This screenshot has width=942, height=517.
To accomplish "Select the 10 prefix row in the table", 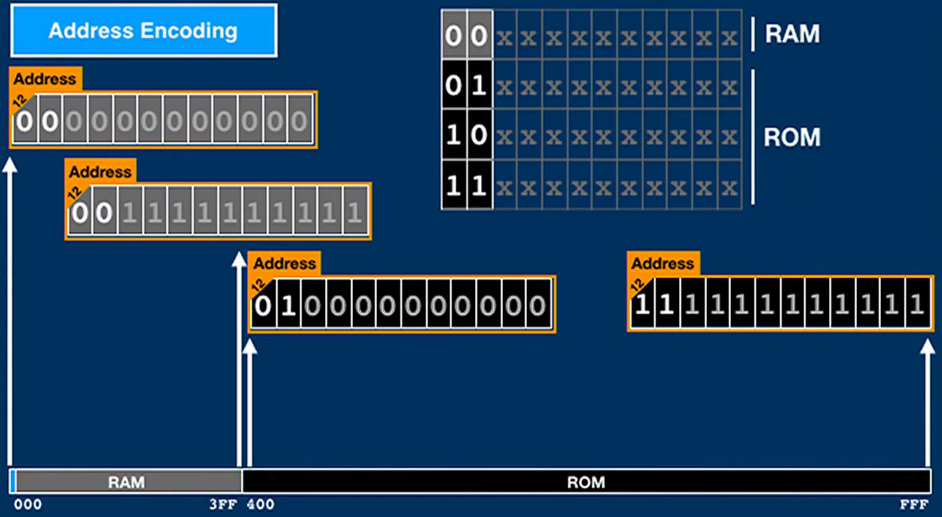I will point(467,135).
